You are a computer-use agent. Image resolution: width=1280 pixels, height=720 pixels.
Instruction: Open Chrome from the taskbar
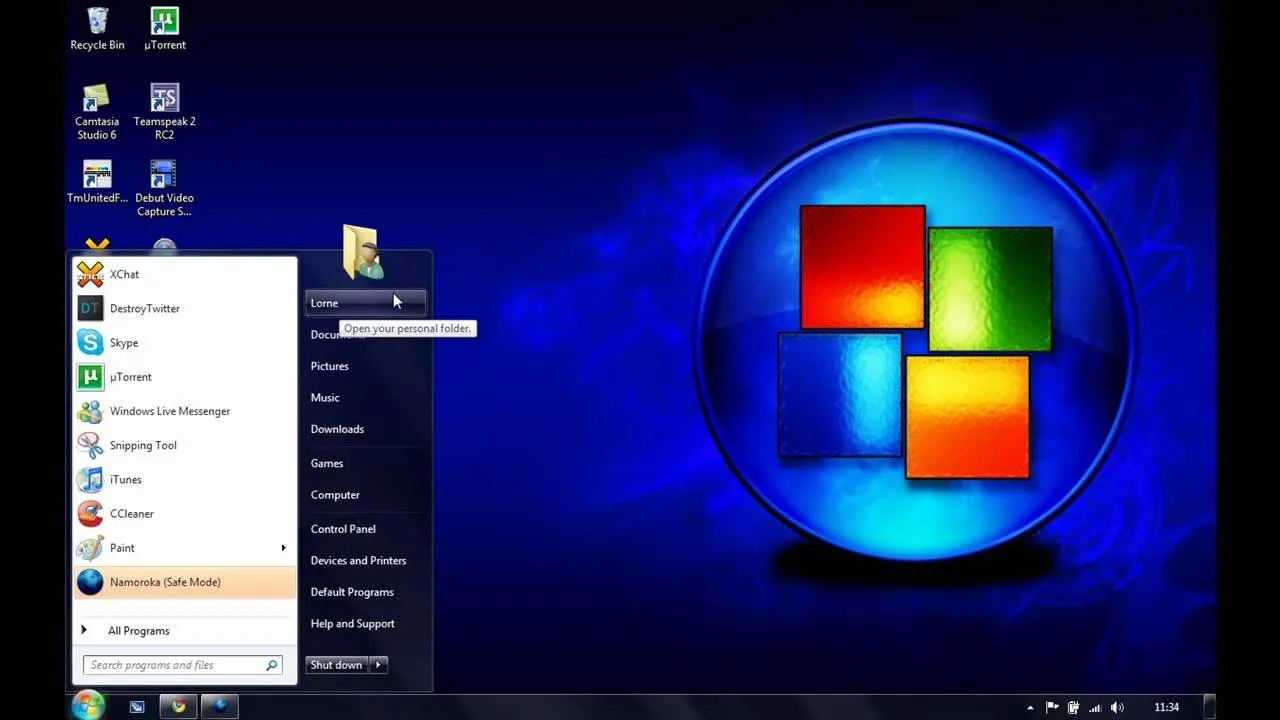[x=178, y=707]
